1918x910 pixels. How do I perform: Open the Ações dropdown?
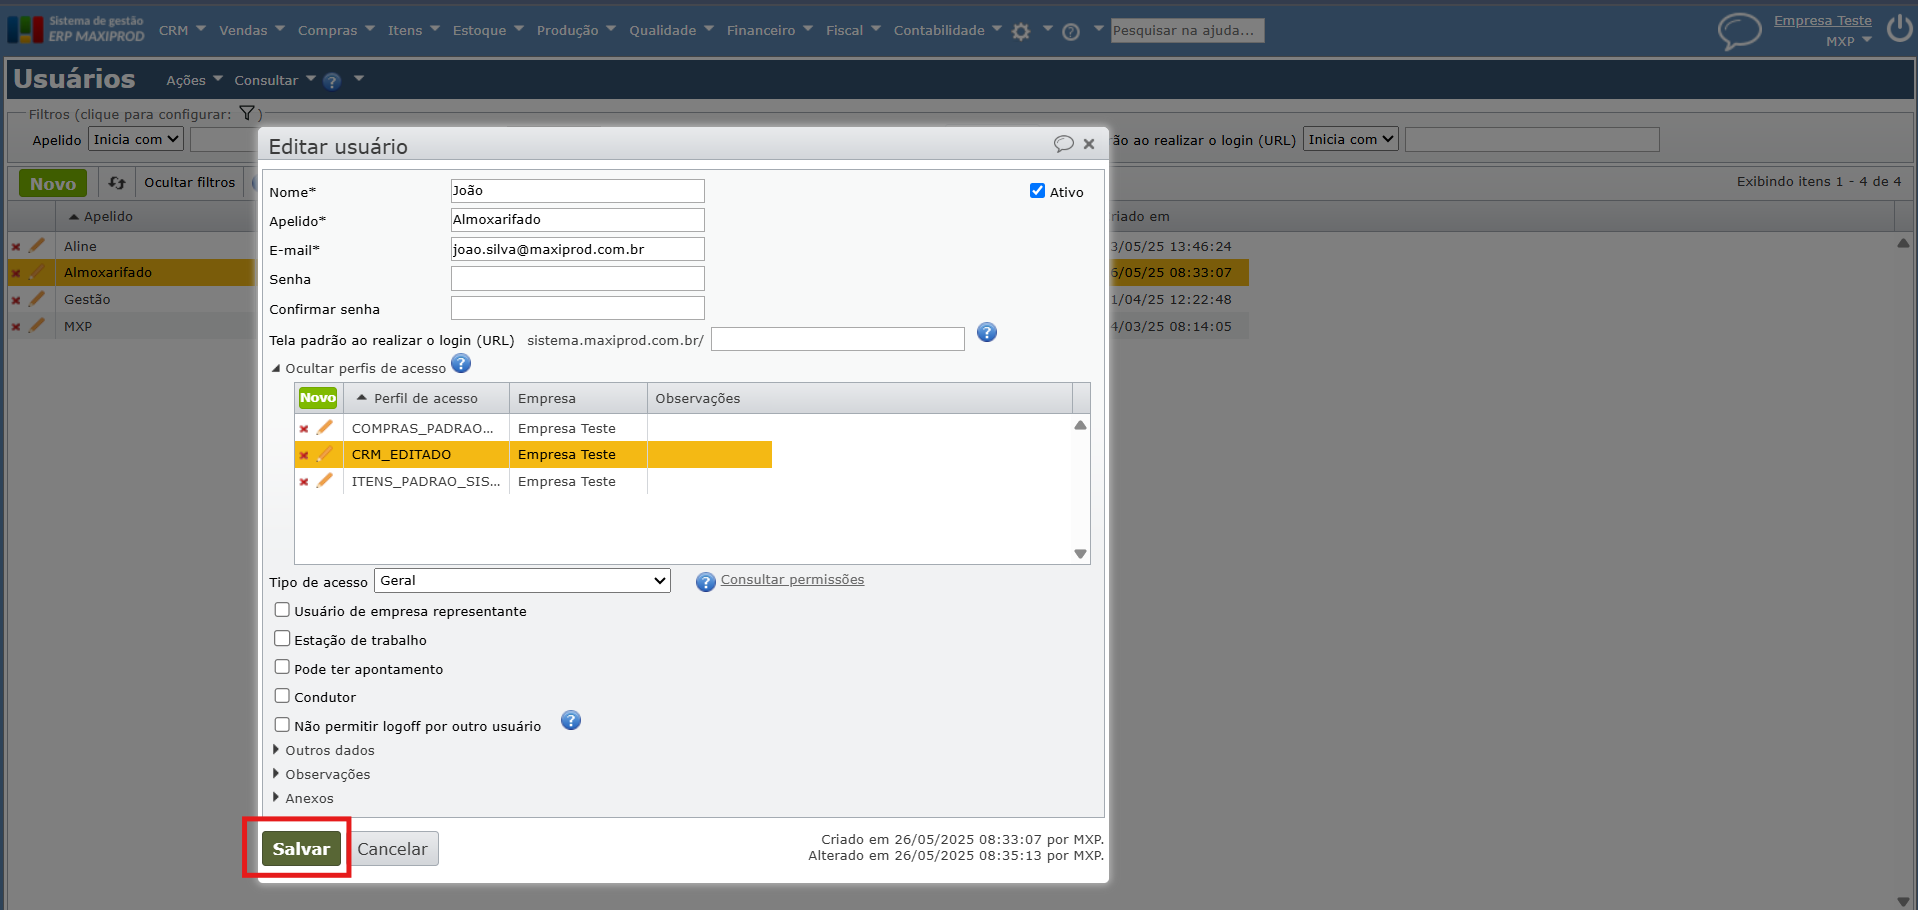194,81
